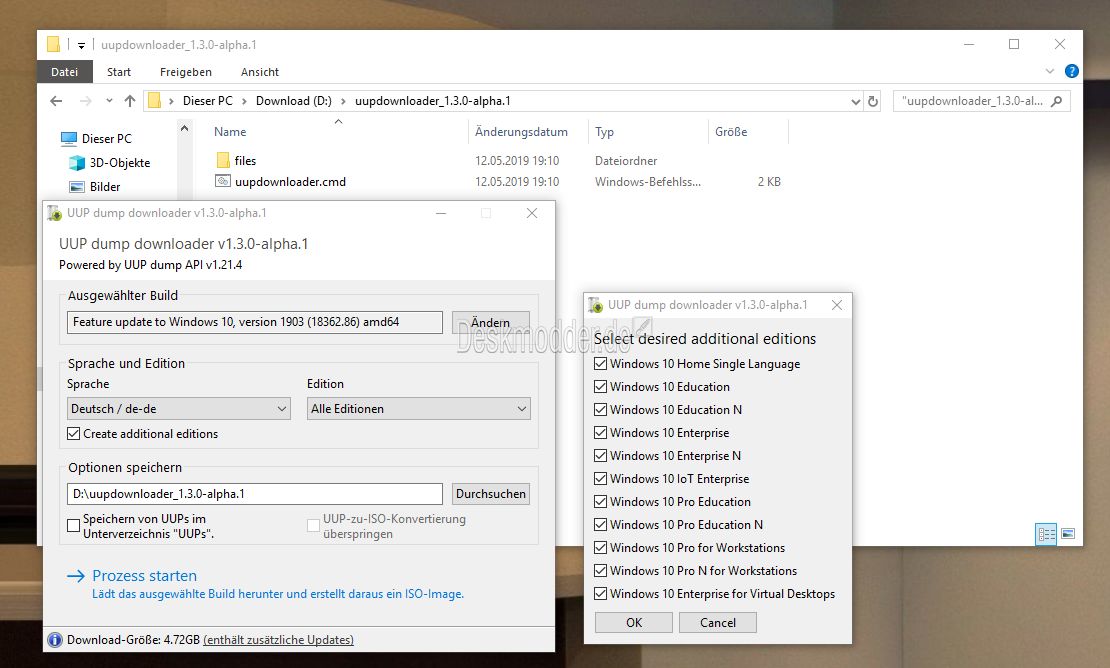Open the Edition dropdown Alle Editionen

418,408
